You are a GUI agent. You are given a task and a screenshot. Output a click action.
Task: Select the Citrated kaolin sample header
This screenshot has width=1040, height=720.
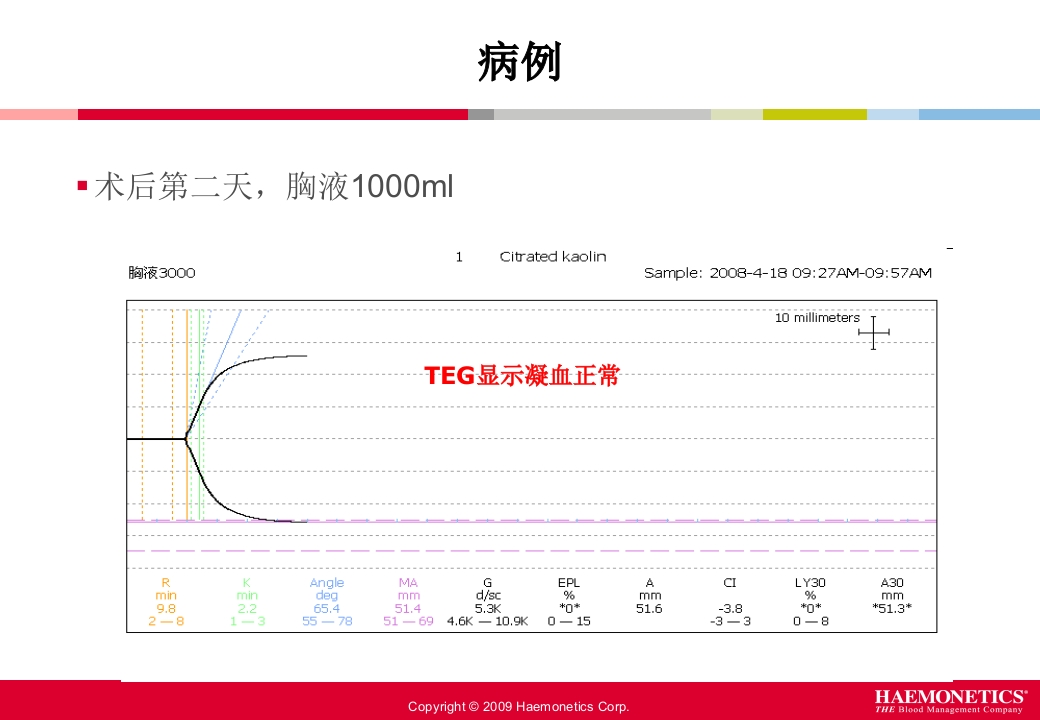pyautogui.click(x=553, y=256)
